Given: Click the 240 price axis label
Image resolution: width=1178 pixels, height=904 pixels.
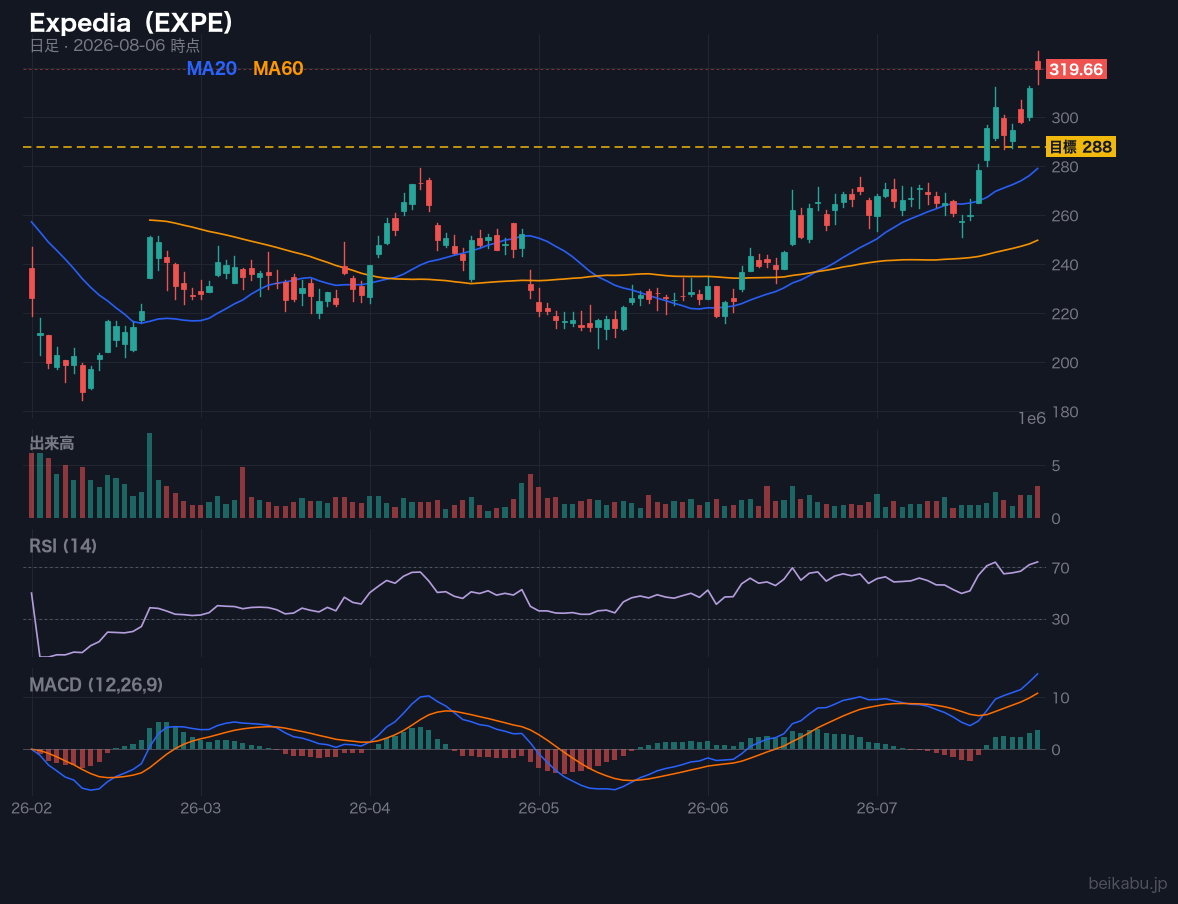Looking at the screenshot, I should click(x=1065, y=265).
